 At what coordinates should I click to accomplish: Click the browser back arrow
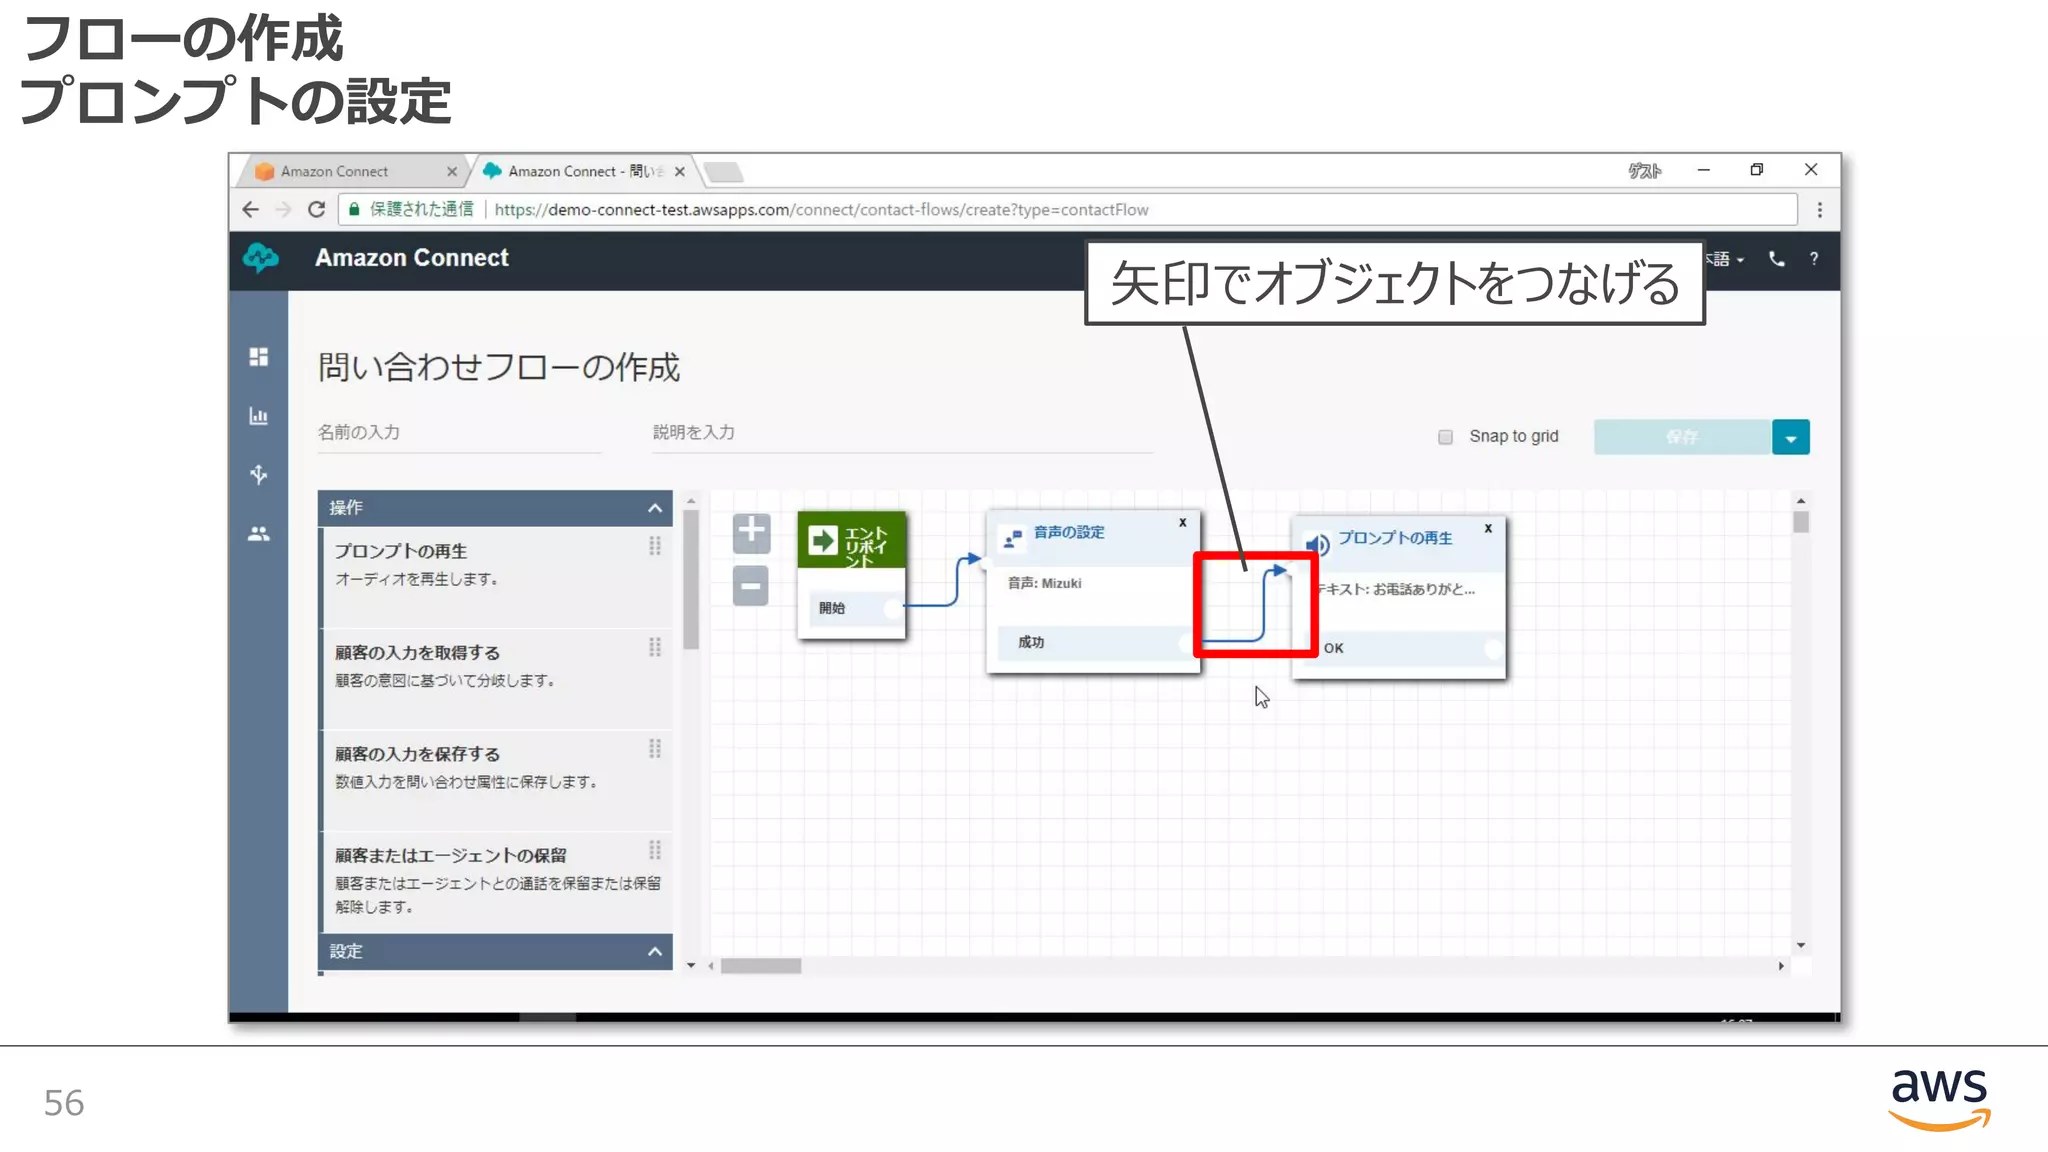click(251, 210)
